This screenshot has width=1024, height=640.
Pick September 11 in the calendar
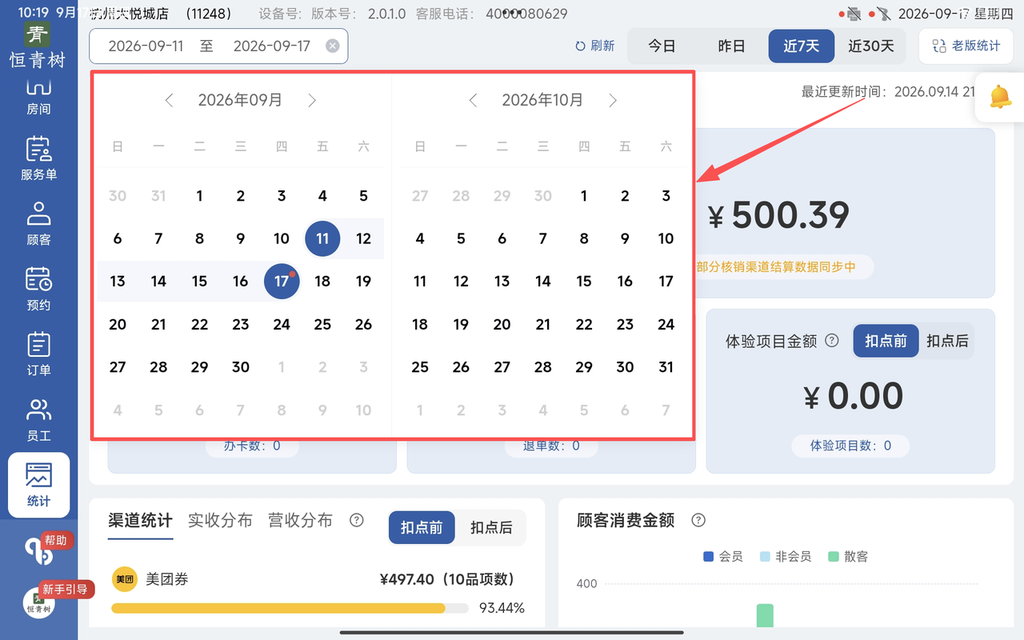point(323,238)
